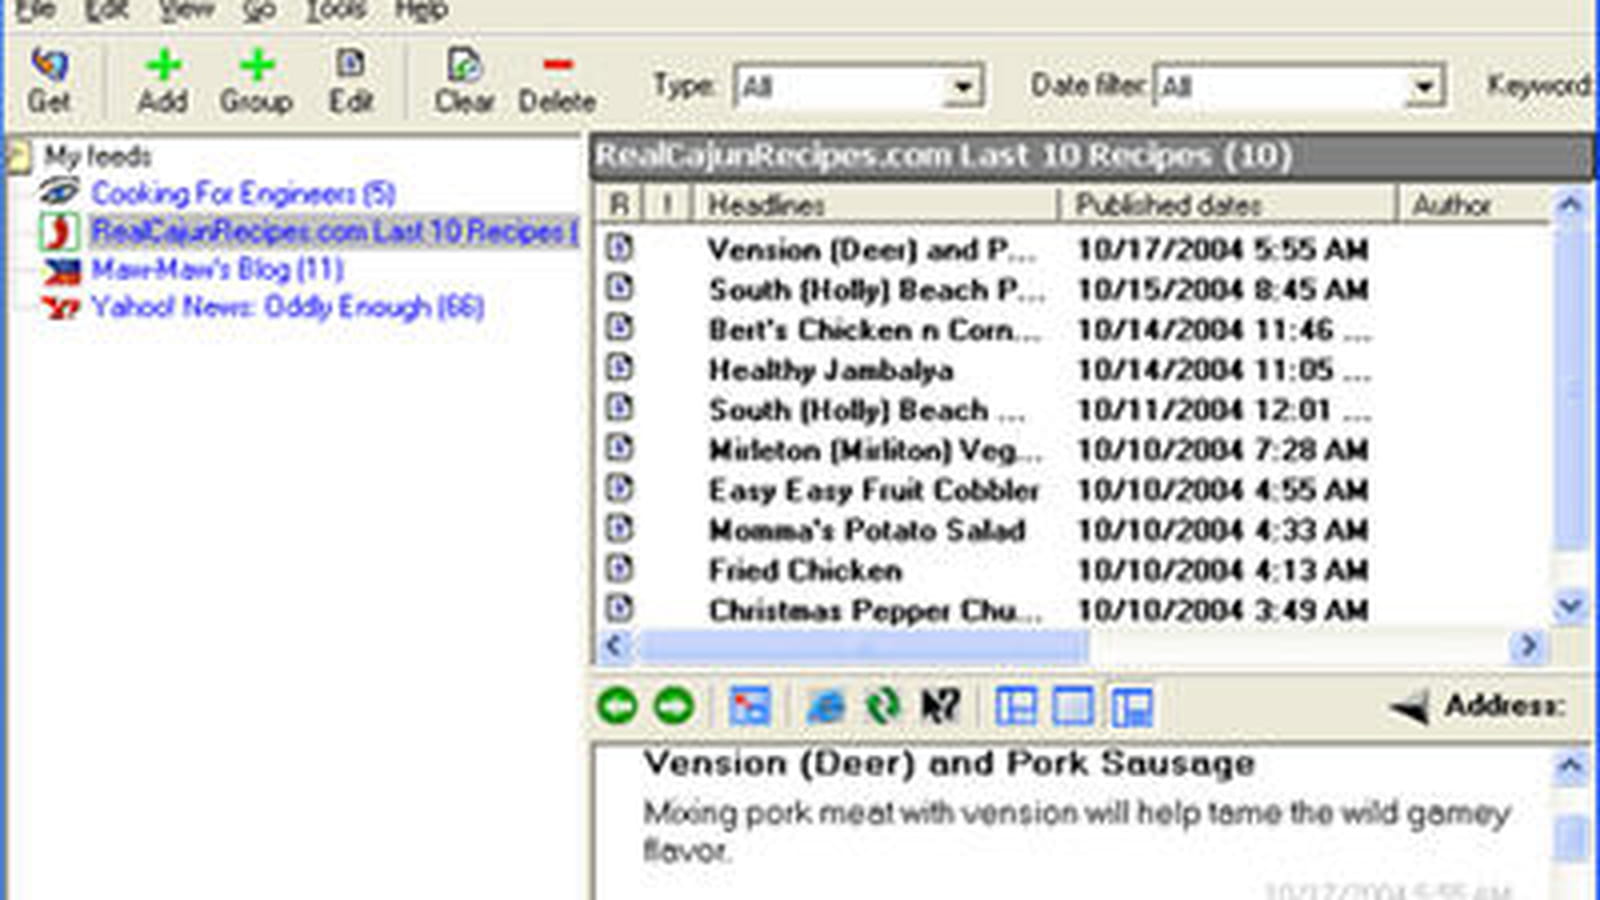Open page in Internet Explorer icon
The width and height of the screenshot is (1600, 900).
tap(826, 706)
